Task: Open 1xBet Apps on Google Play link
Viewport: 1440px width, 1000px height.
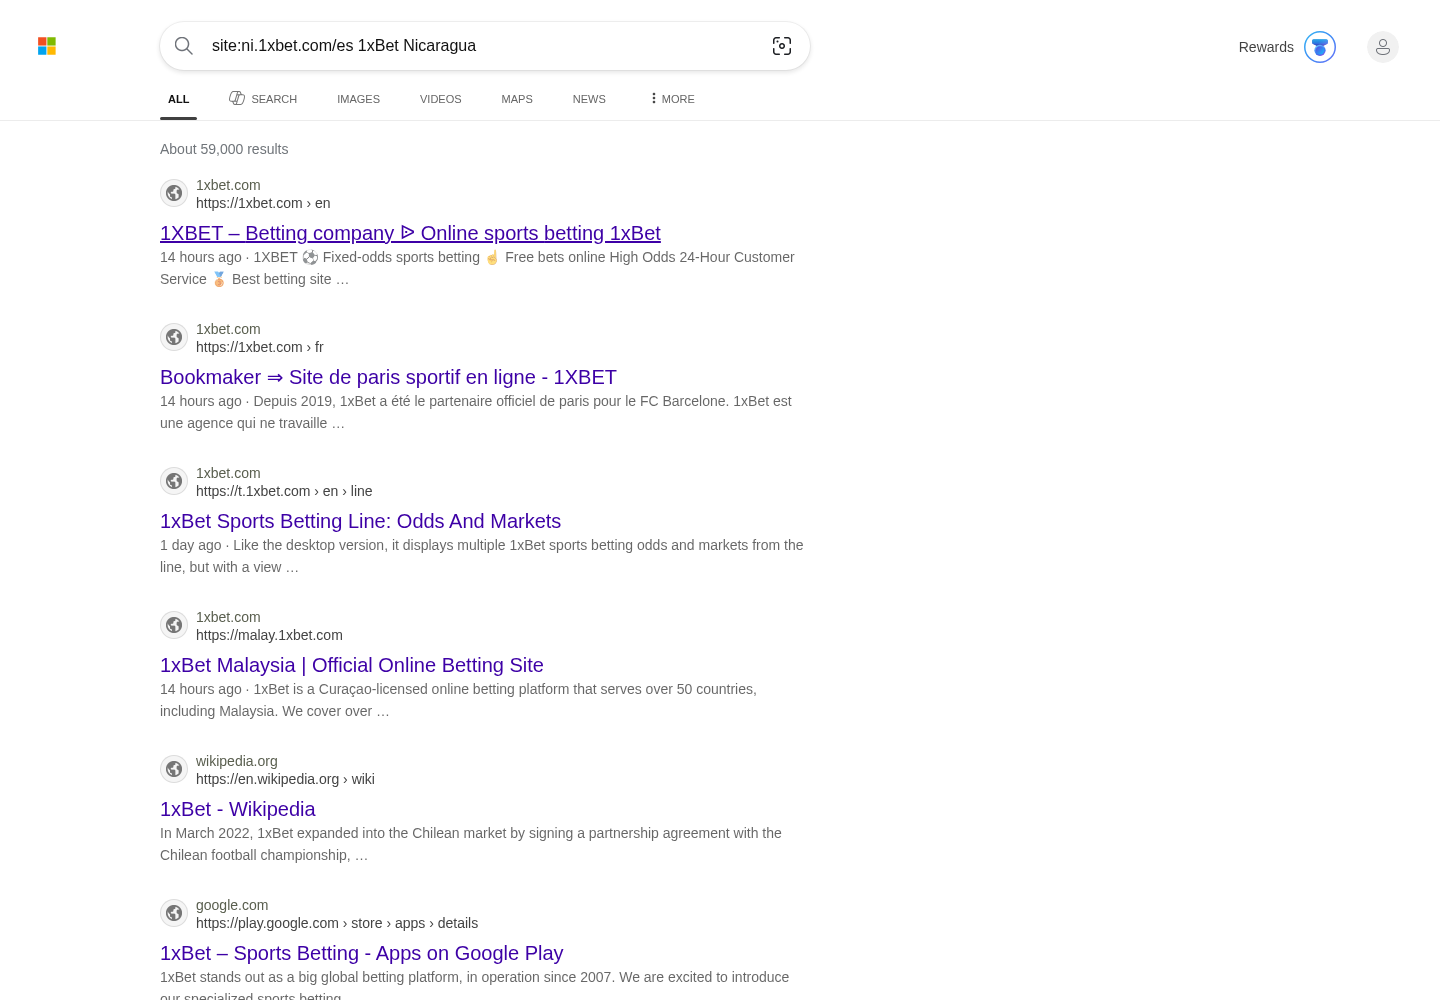Action: pos(362,953)
